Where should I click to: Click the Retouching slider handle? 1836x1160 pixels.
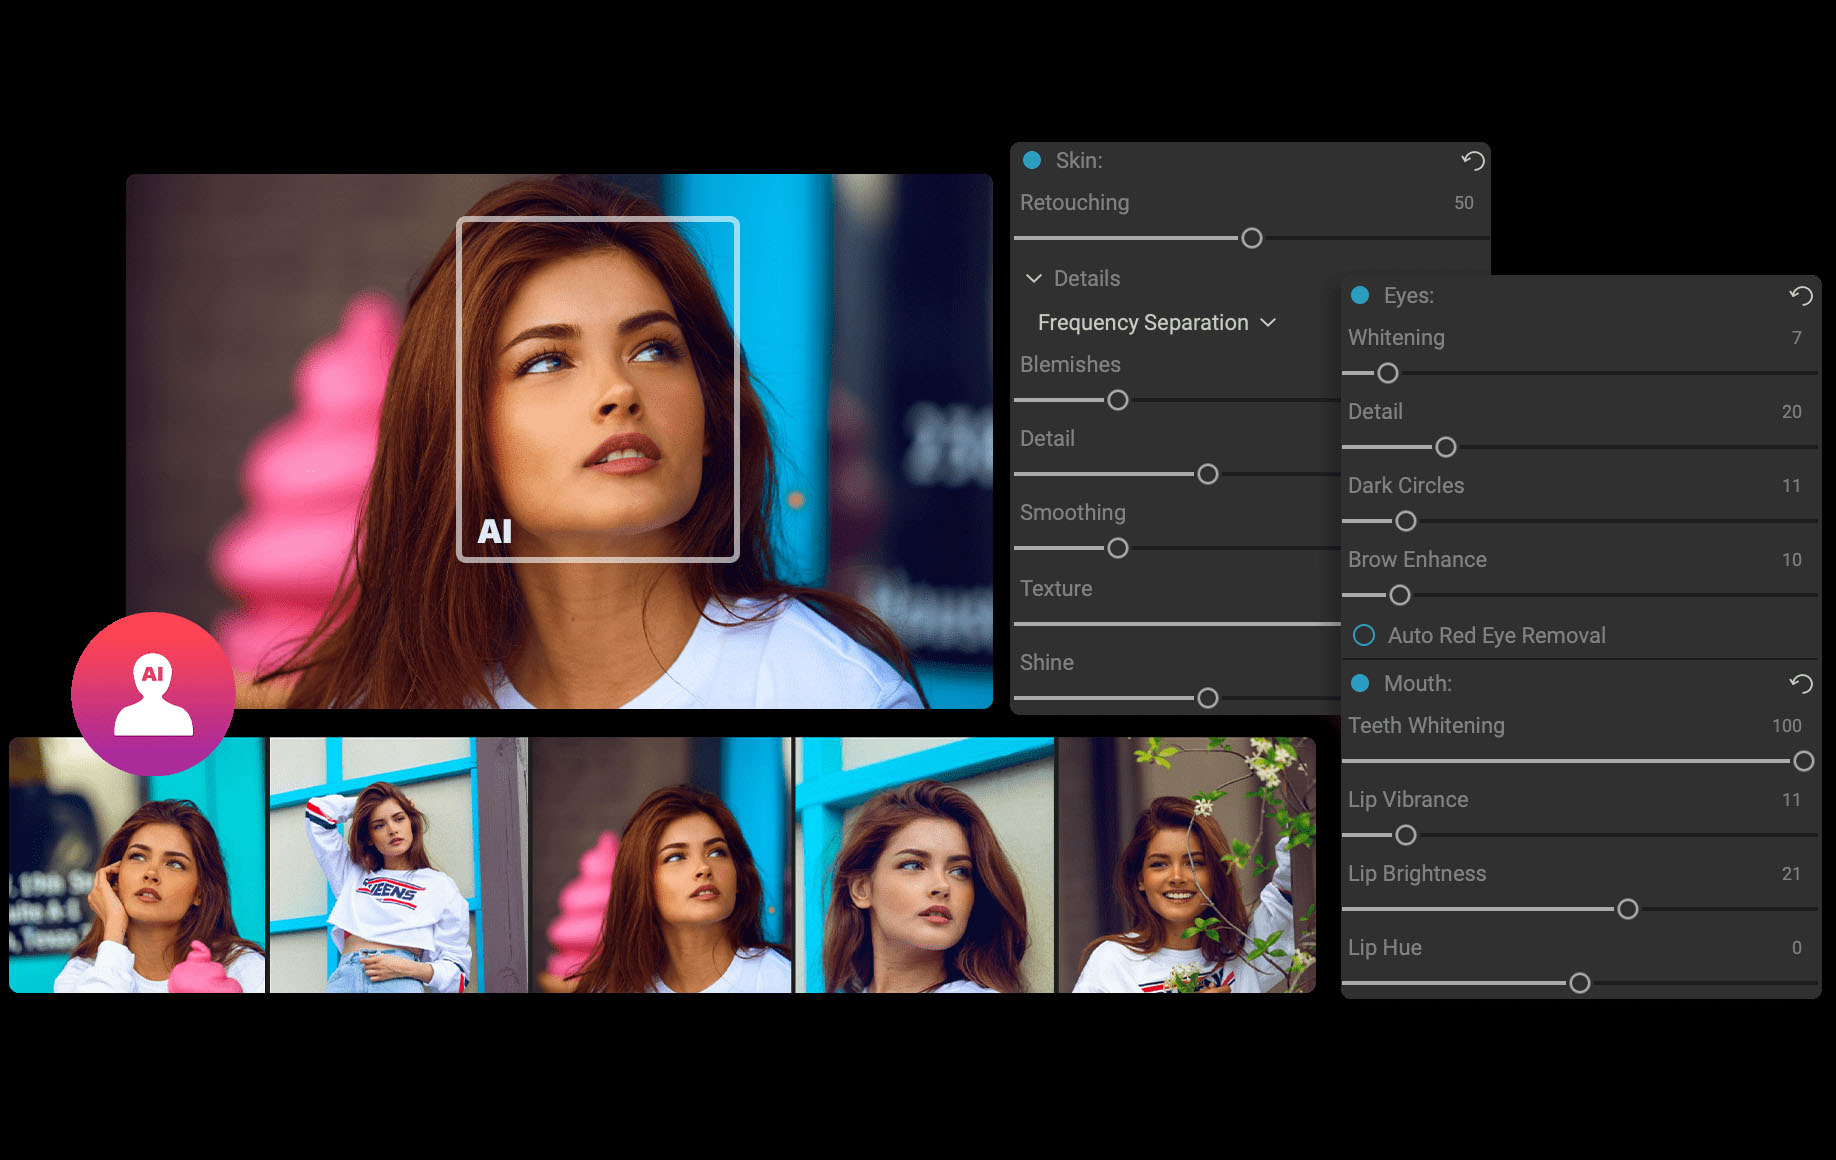(1251, 238)
